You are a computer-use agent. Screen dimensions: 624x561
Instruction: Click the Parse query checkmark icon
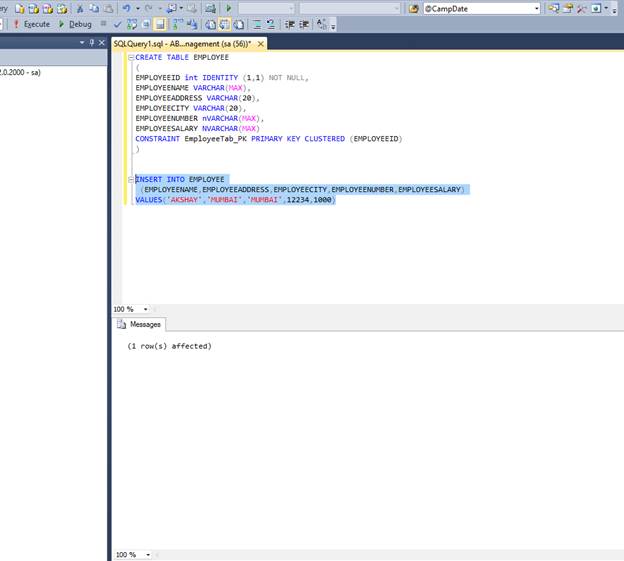click(118, 24)
